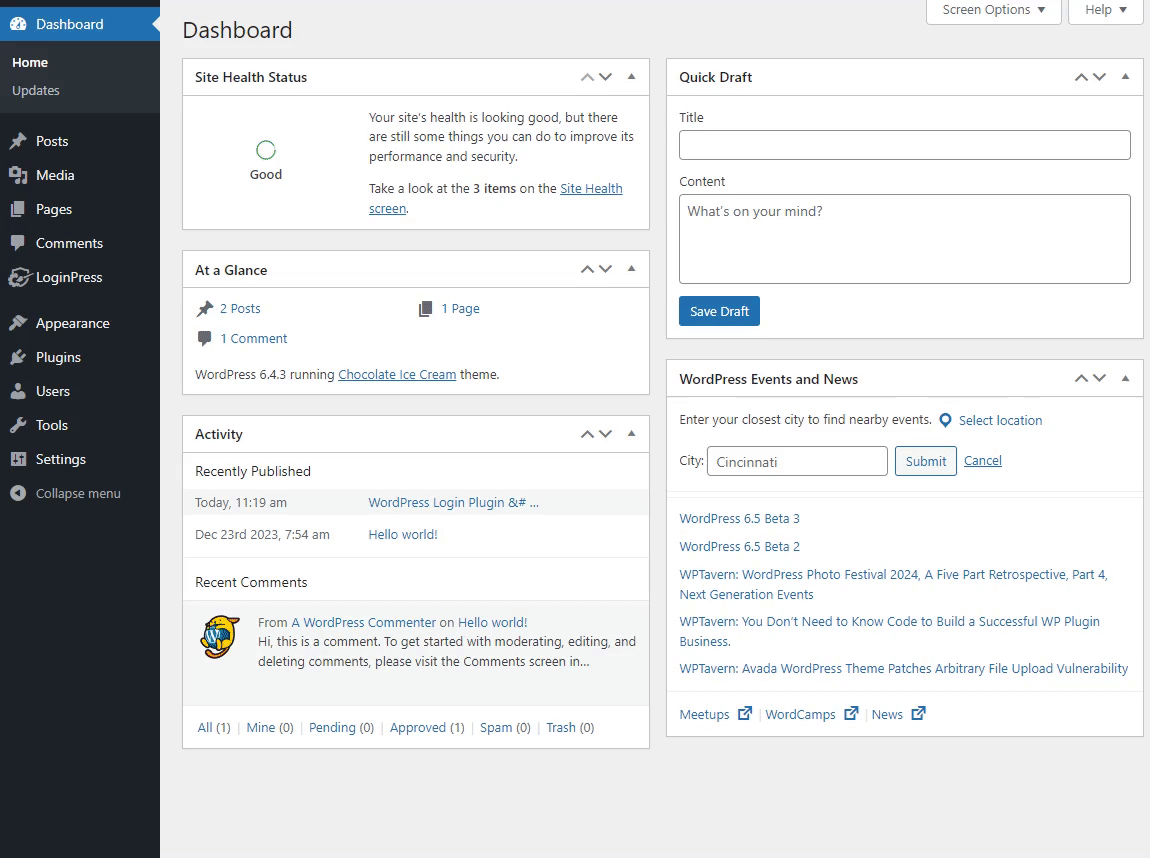This screenshot has height=858, width=1150.
Task: Click the Quick Draft Title input field
Action: click(904, 145)
